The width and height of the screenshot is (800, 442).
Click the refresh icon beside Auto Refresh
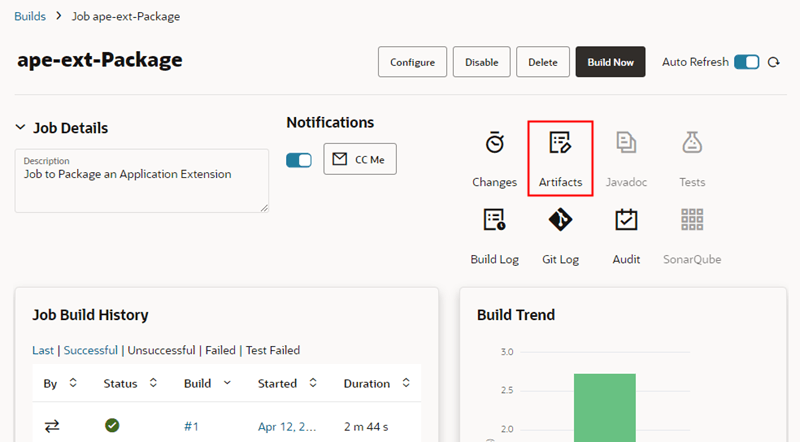point(773,62)
